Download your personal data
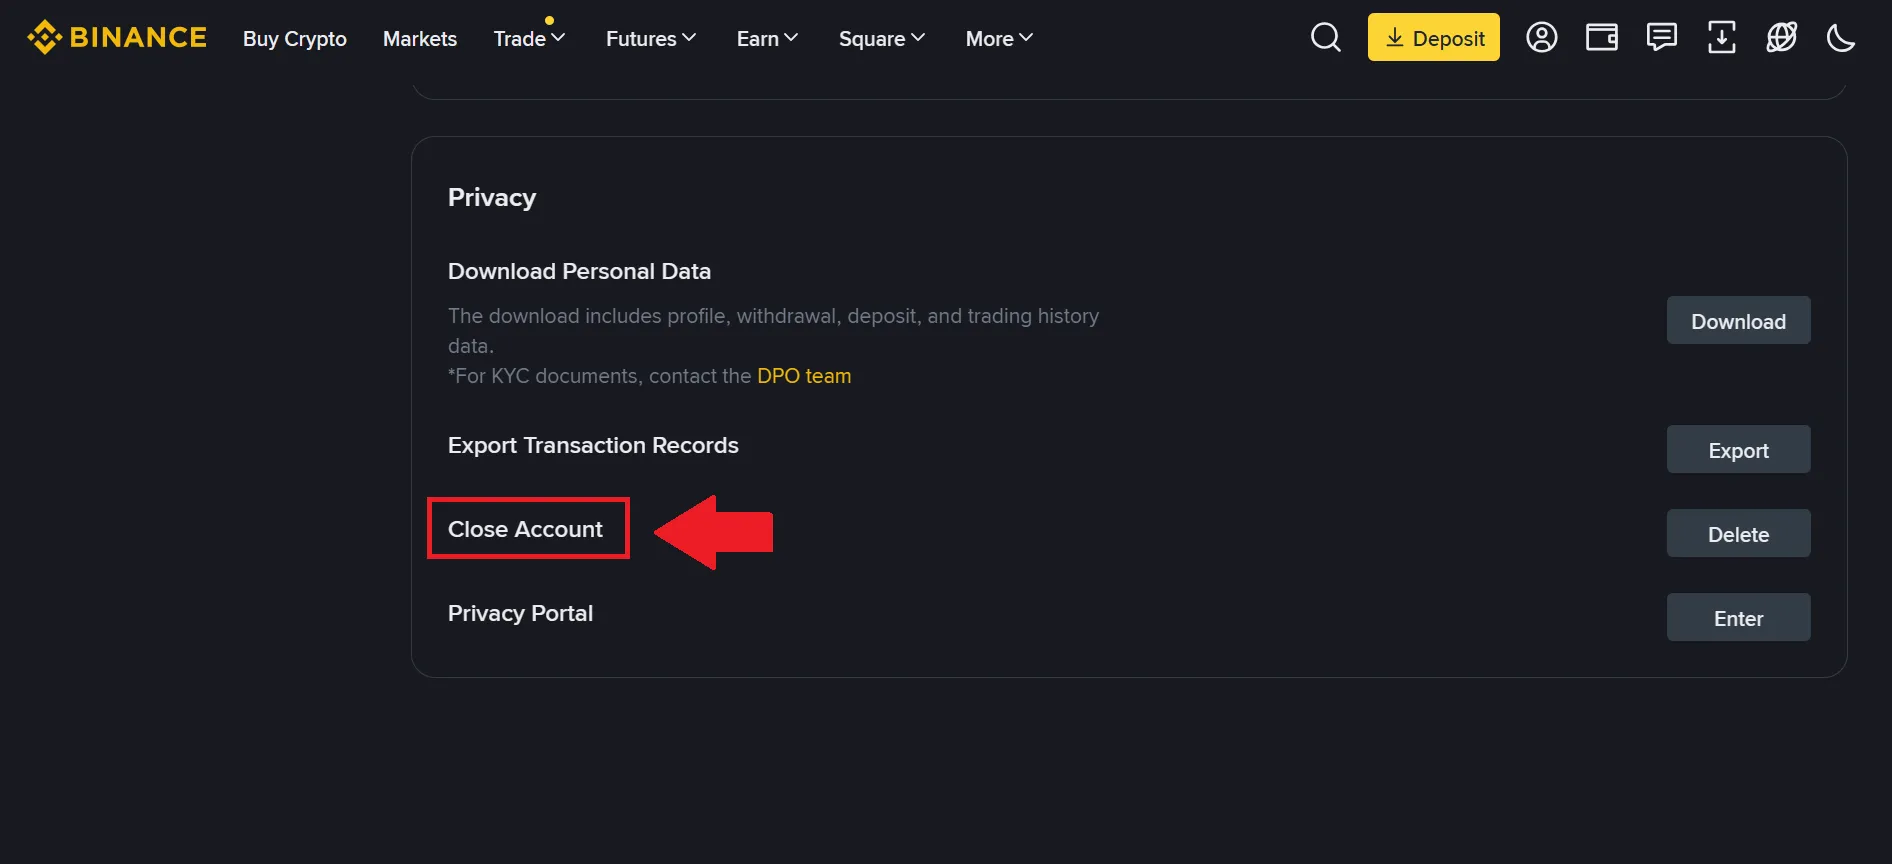Image resolution: width=1892 pixels, height=864 pixels. click(1738, 320)
